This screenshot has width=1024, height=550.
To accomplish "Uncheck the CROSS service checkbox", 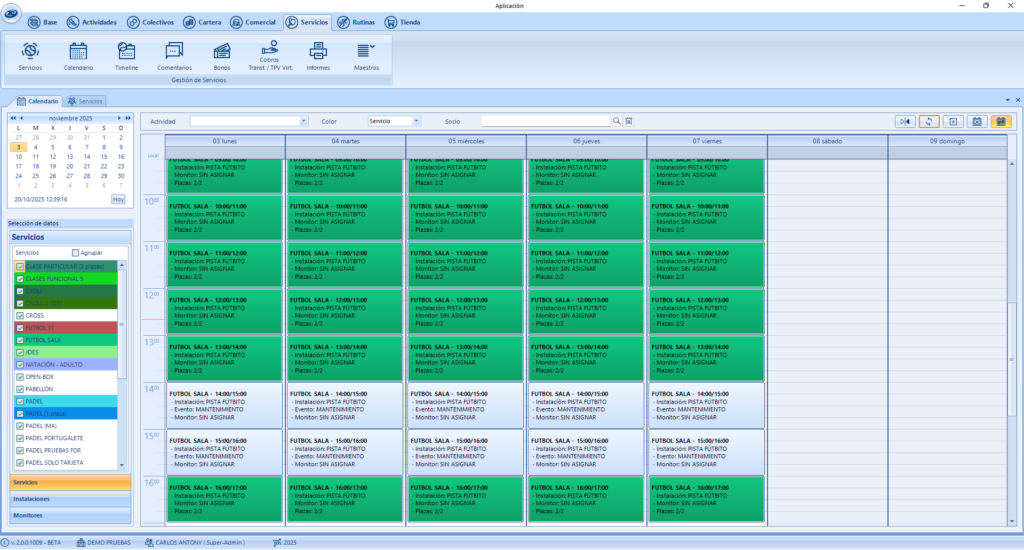I will click(x=20, y=315).
